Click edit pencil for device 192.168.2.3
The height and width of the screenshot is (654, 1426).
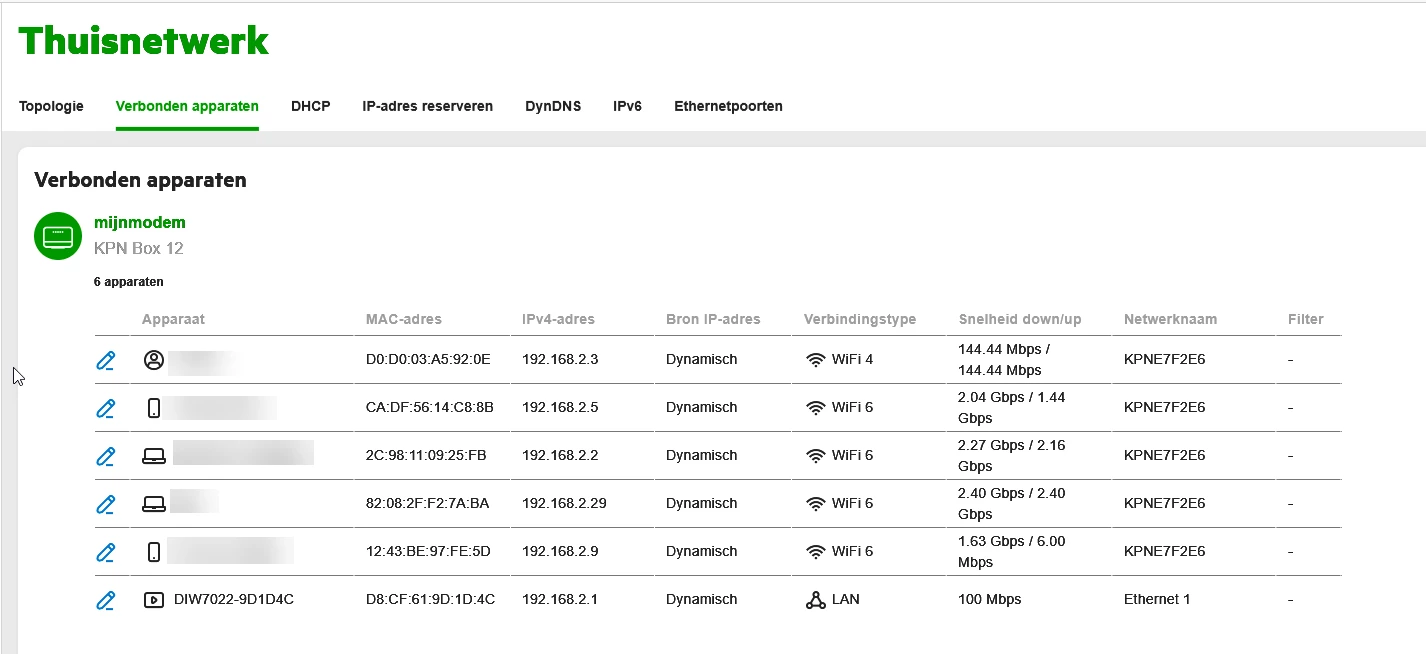pyautogui.click(x=106, y=360)
